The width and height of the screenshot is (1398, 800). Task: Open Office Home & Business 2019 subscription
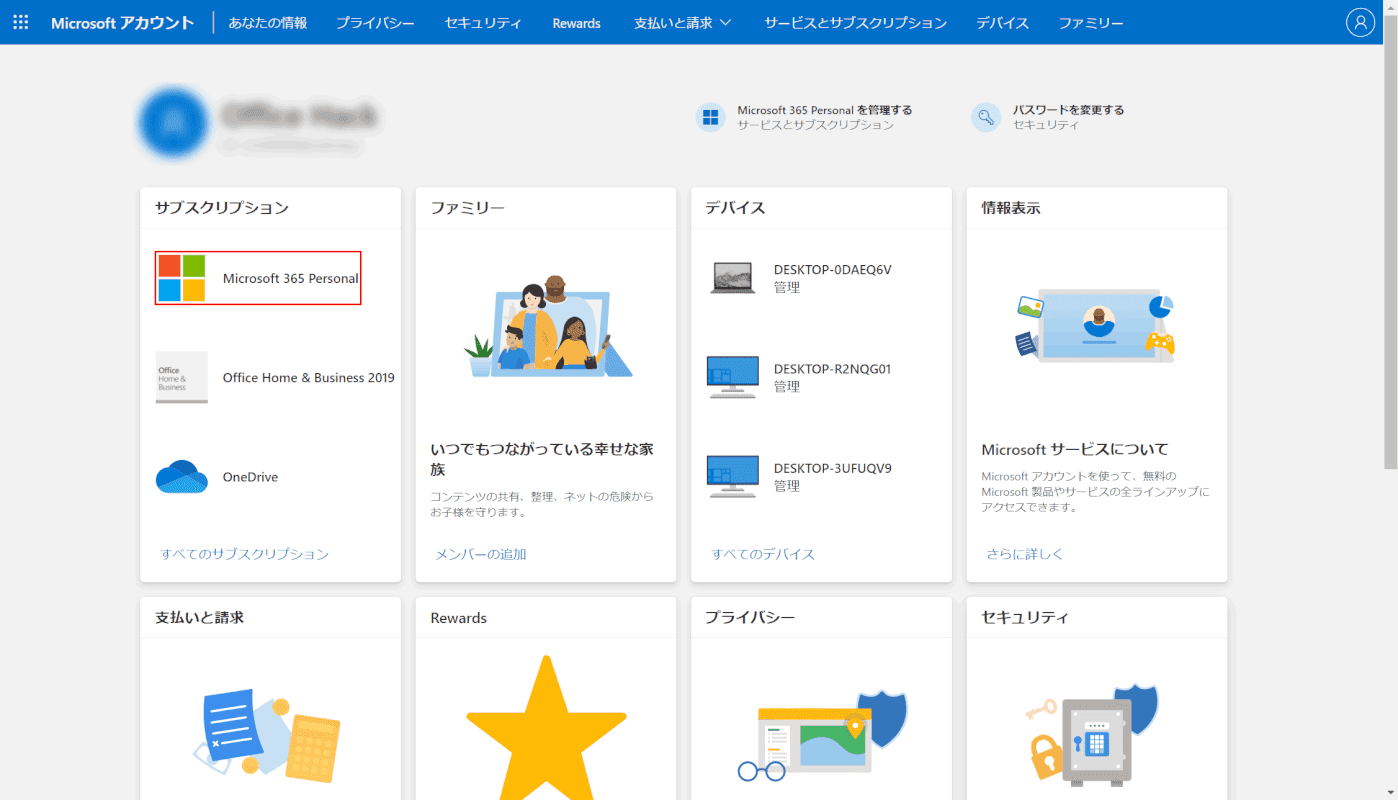click(309, 377)
